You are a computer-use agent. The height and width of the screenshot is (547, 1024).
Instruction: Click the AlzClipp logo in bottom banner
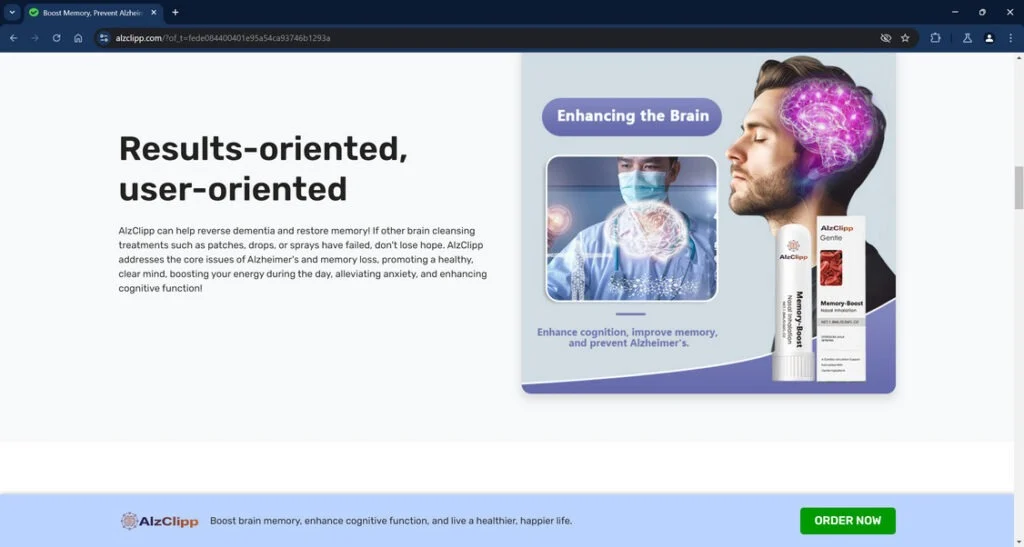(159, 521)
